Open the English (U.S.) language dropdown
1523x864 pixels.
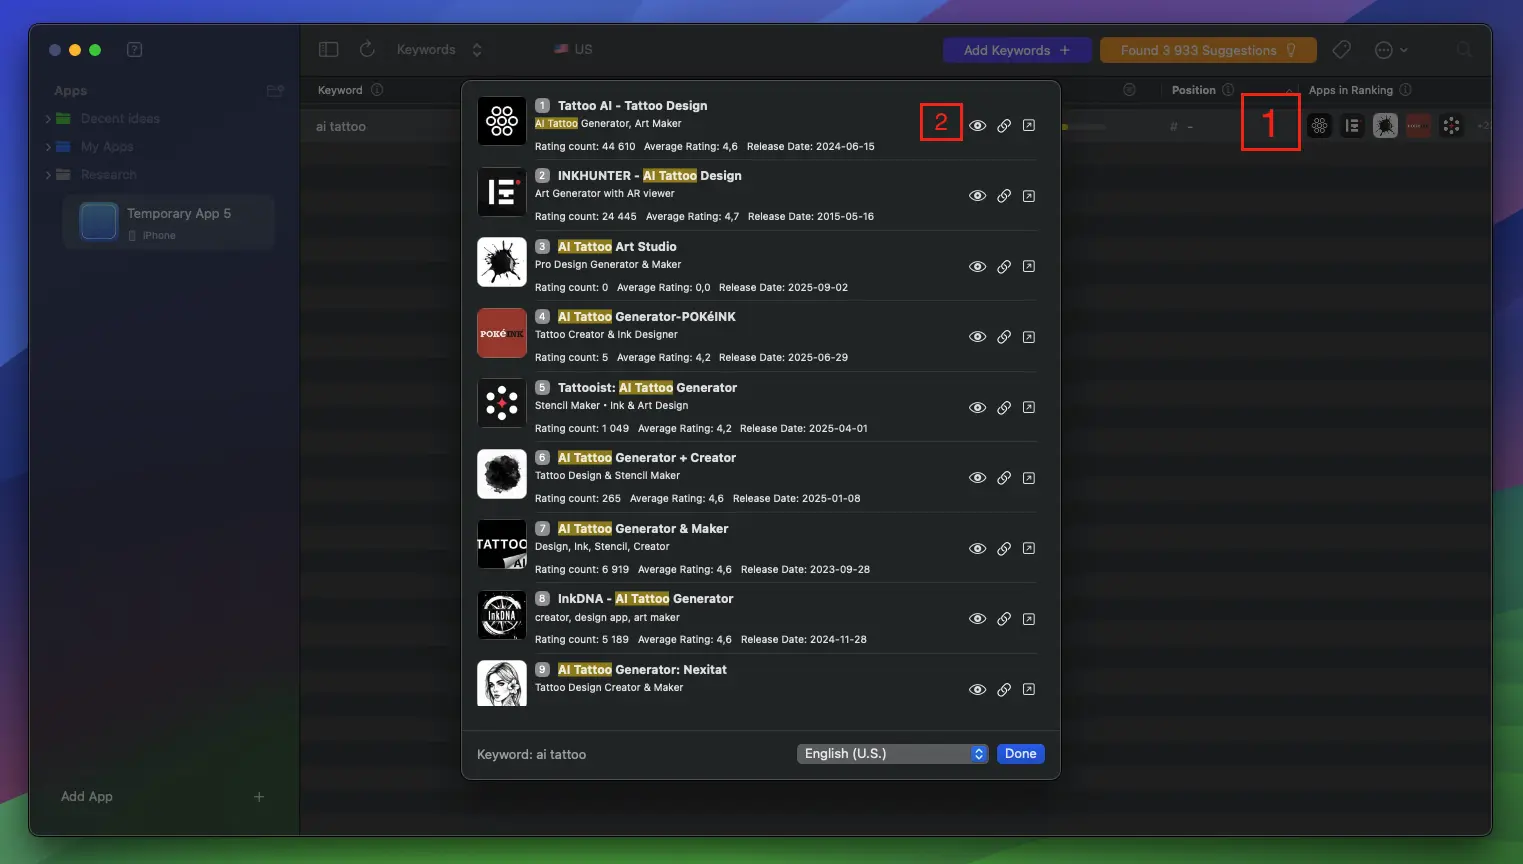(x=893, y=754)
